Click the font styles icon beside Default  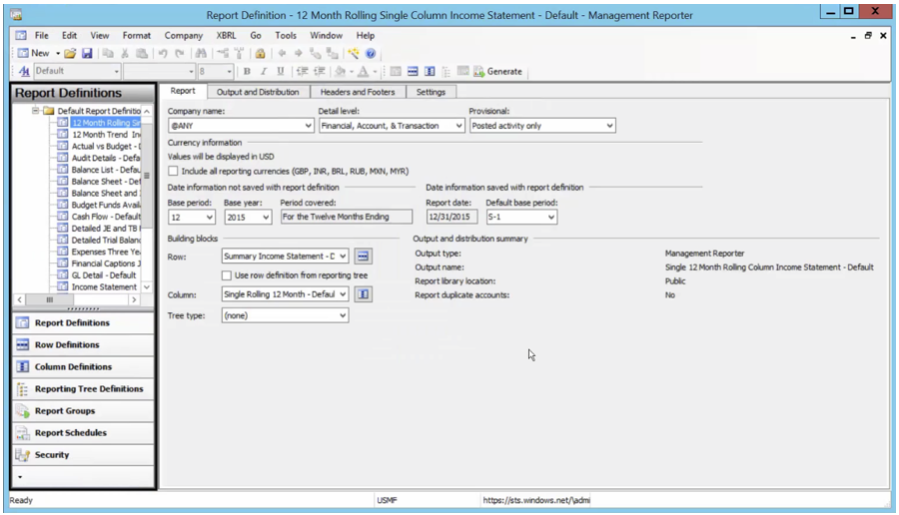click(24, 71)
